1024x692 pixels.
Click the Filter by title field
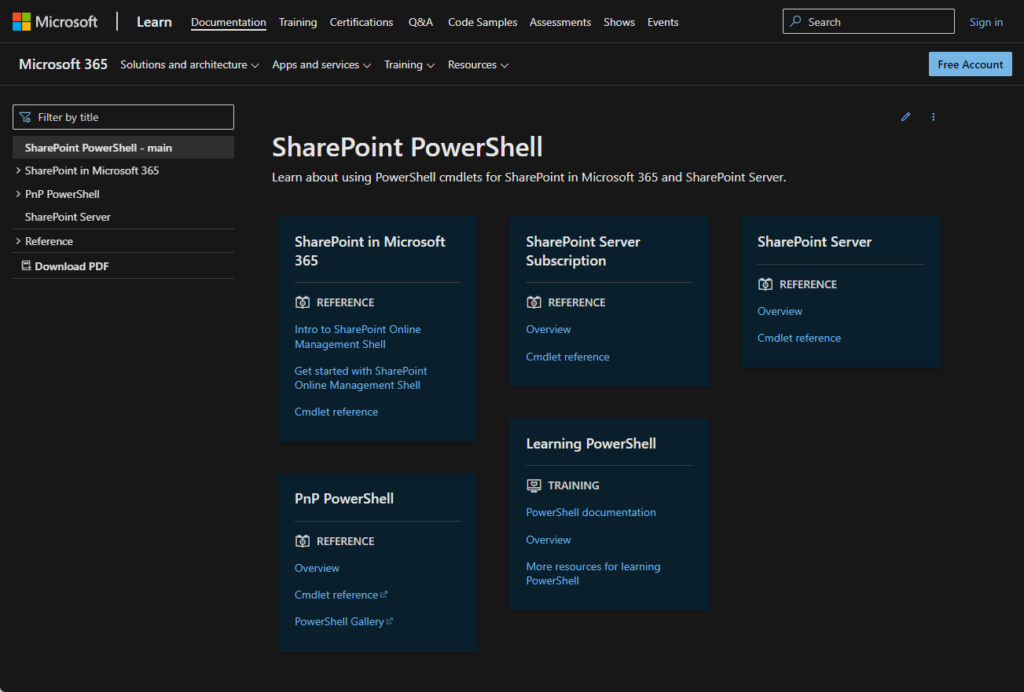(x=123, y=117)
